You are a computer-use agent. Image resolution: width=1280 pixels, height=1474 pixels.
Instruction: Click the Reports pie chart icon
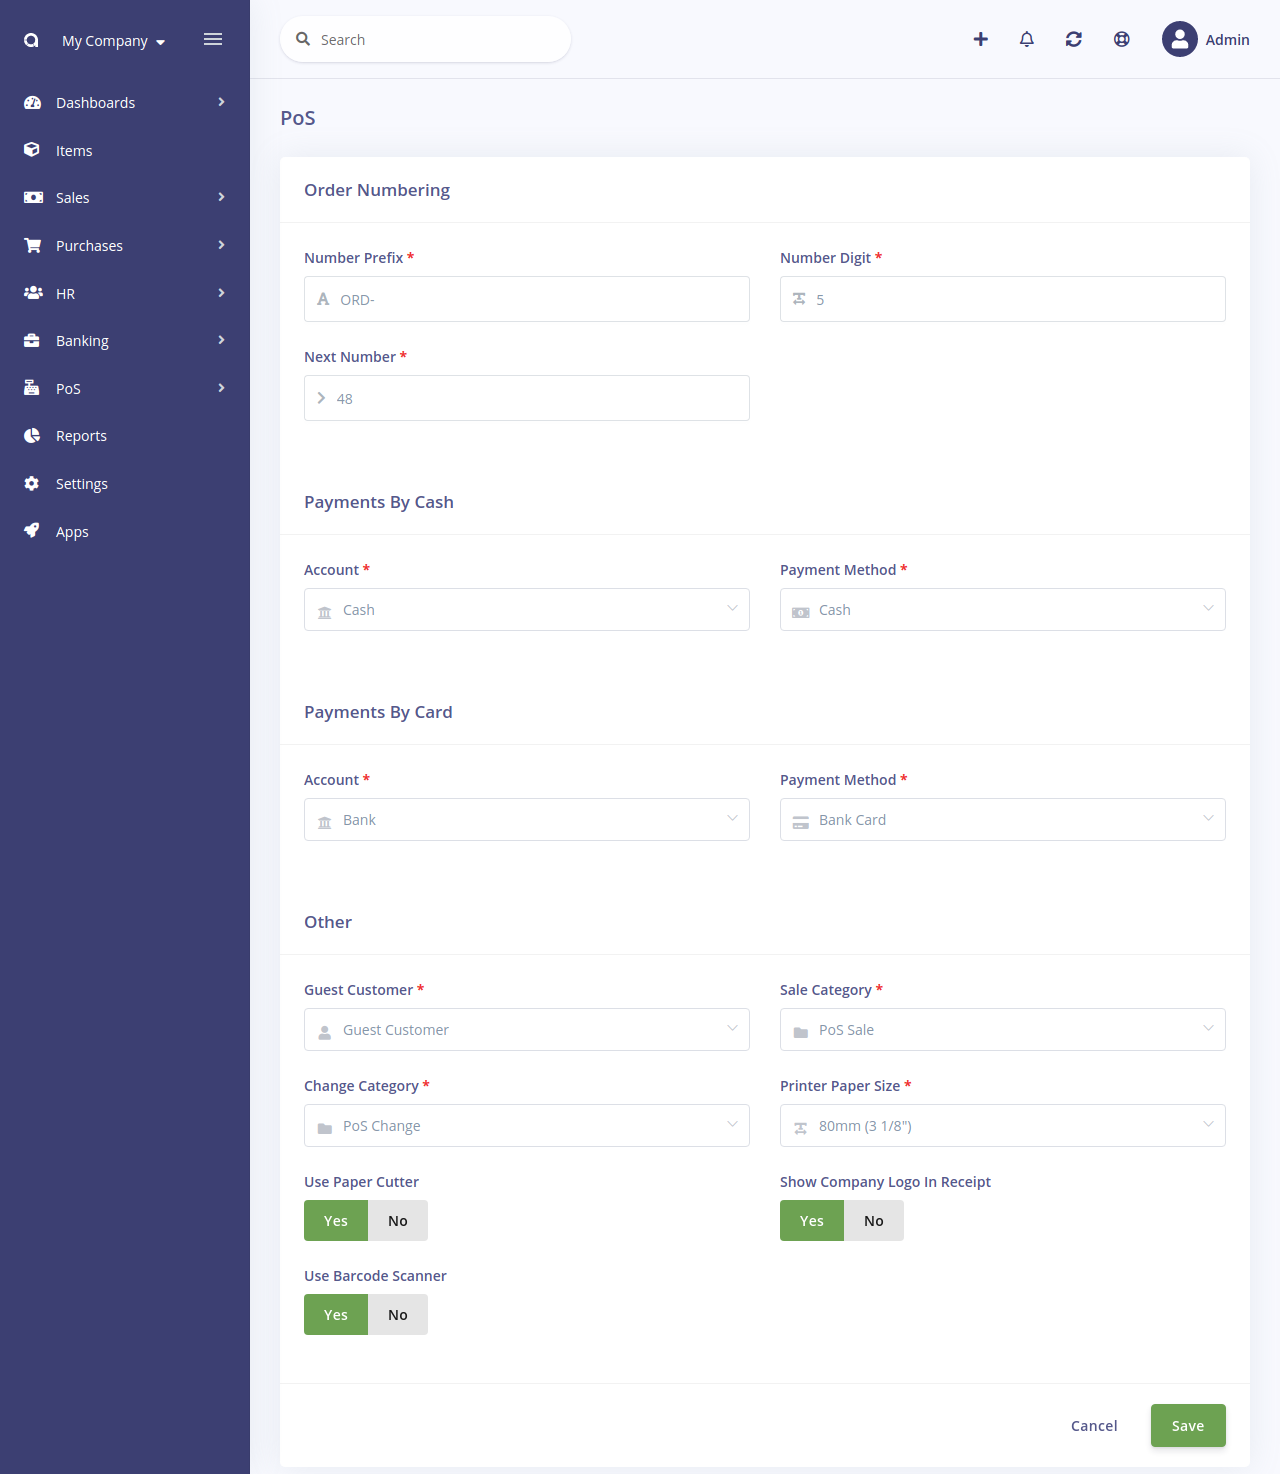pos(32,435)
